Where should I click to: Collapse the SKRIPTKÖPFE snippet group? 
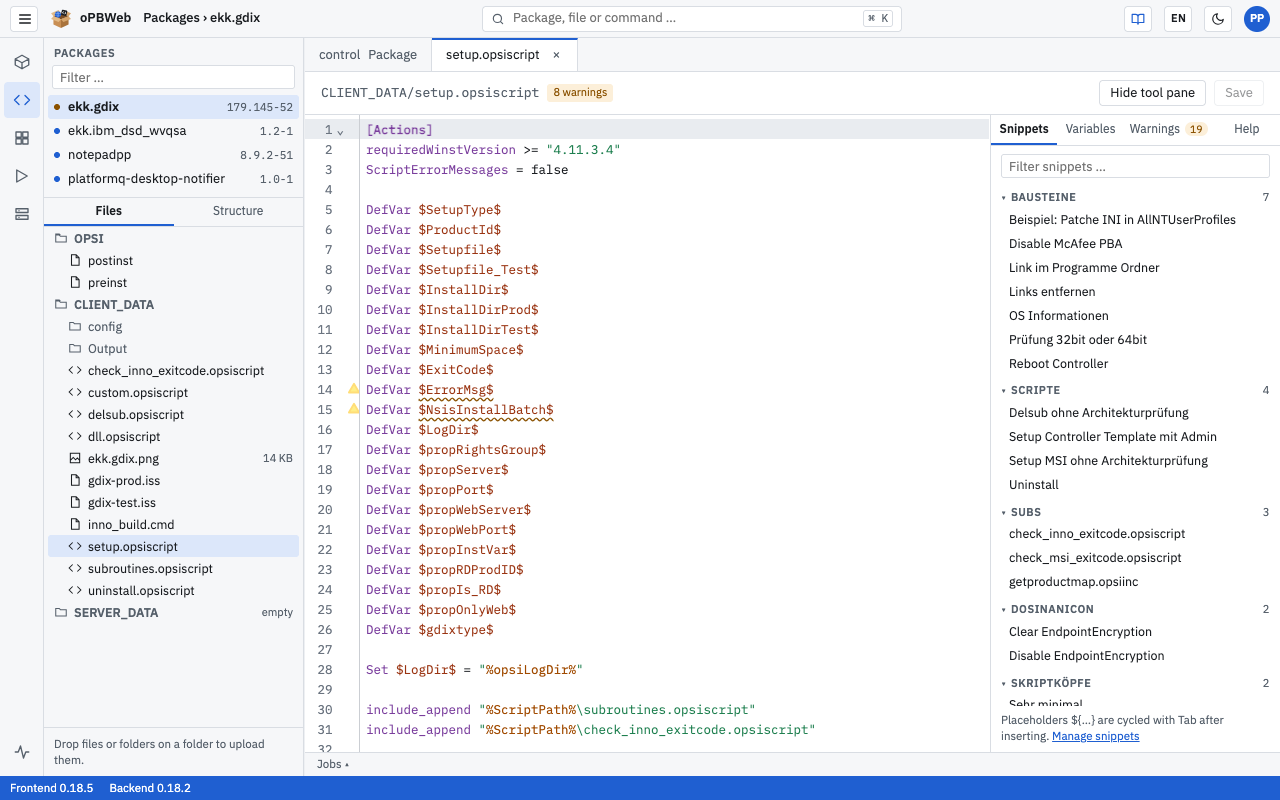click(x=1135, y=683)
